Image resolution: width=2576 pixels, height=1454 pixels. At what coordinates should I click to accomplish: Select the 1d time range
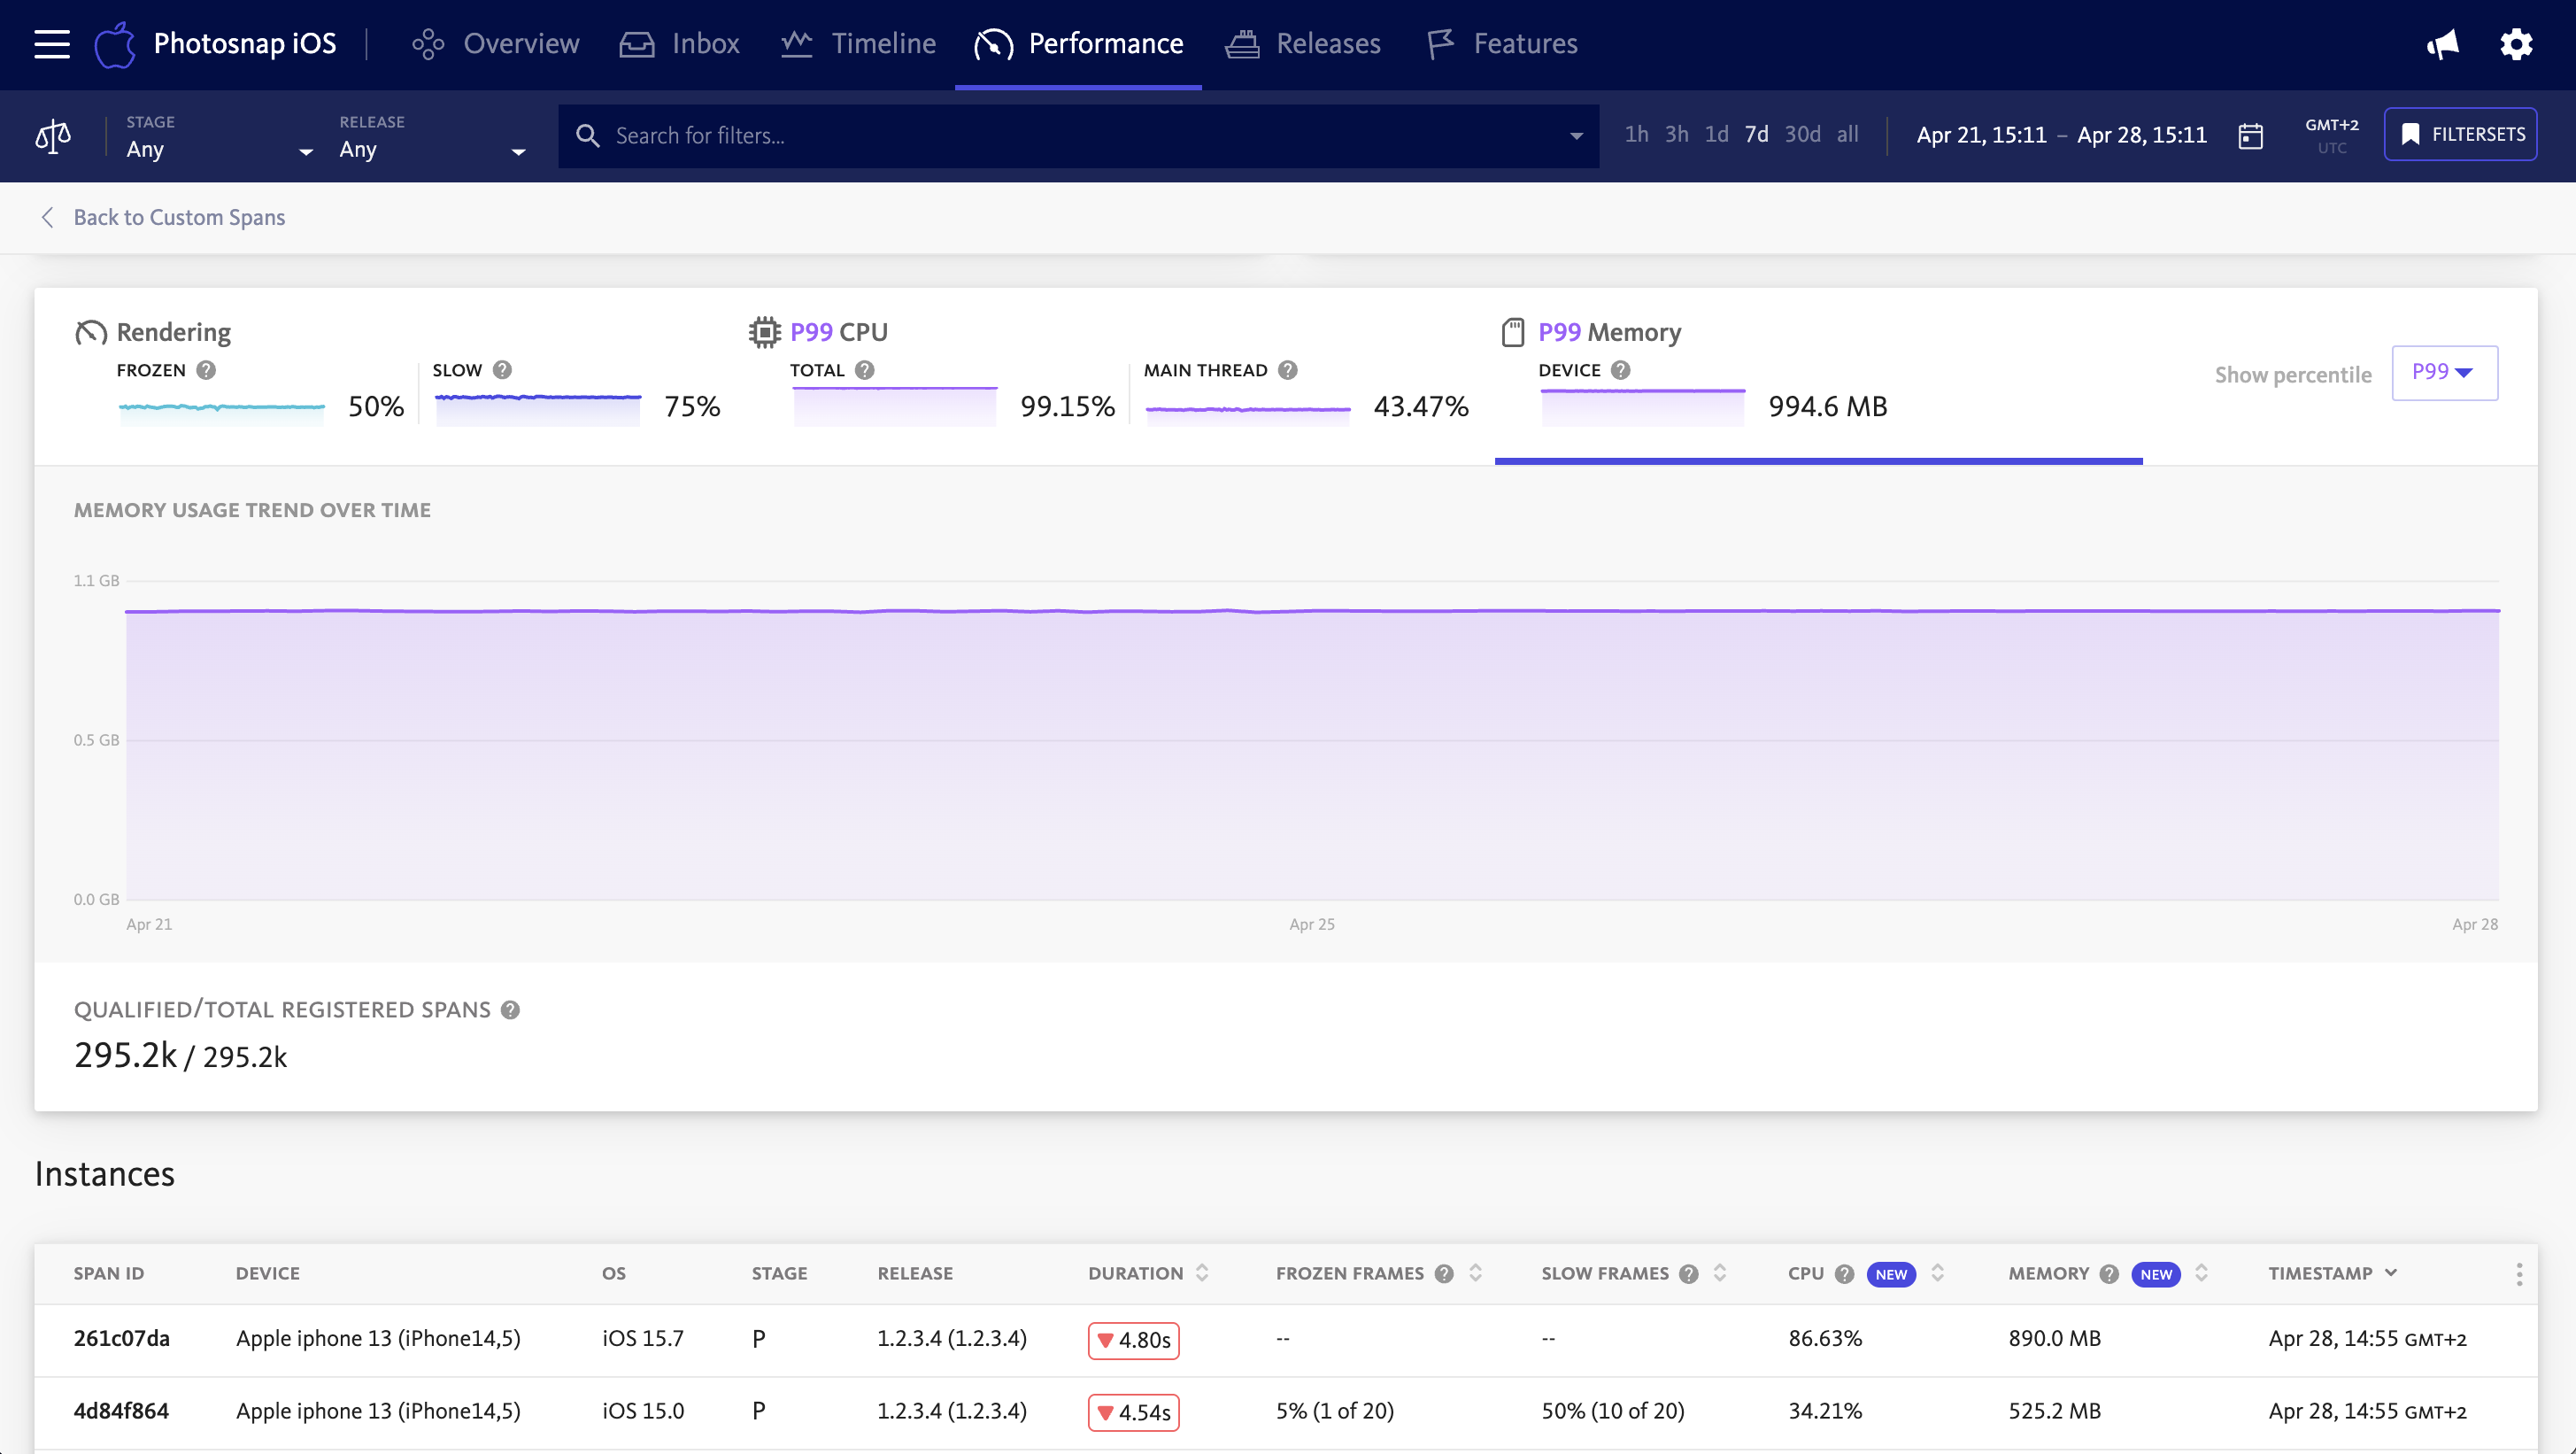[x=1716, y=134]
